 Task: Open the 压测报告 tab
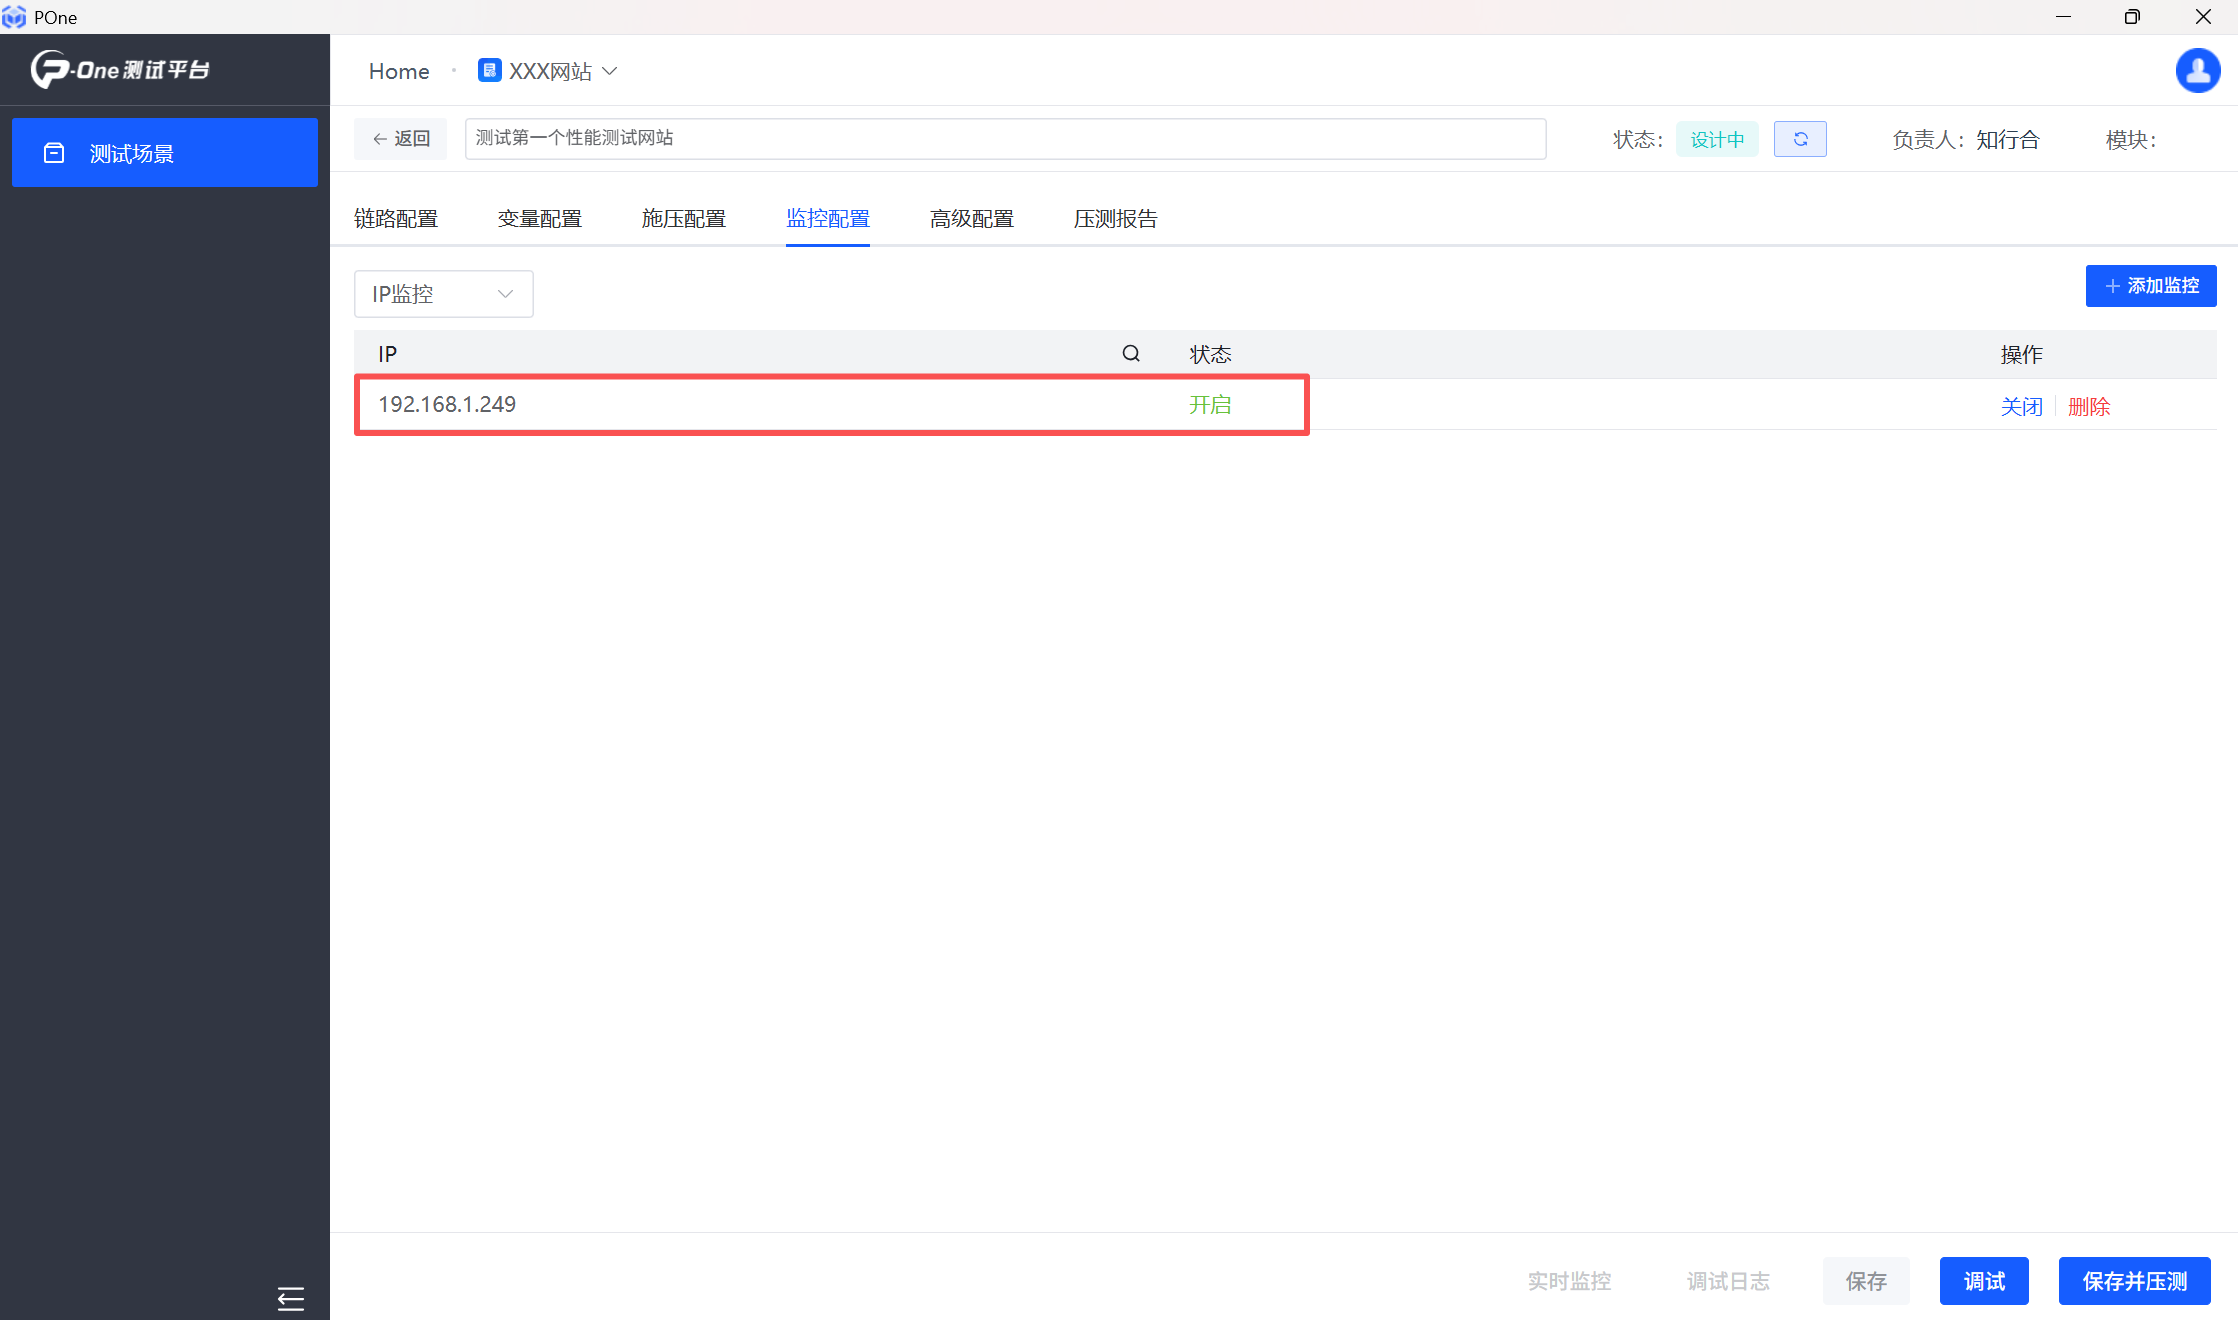click(1115, 219)
